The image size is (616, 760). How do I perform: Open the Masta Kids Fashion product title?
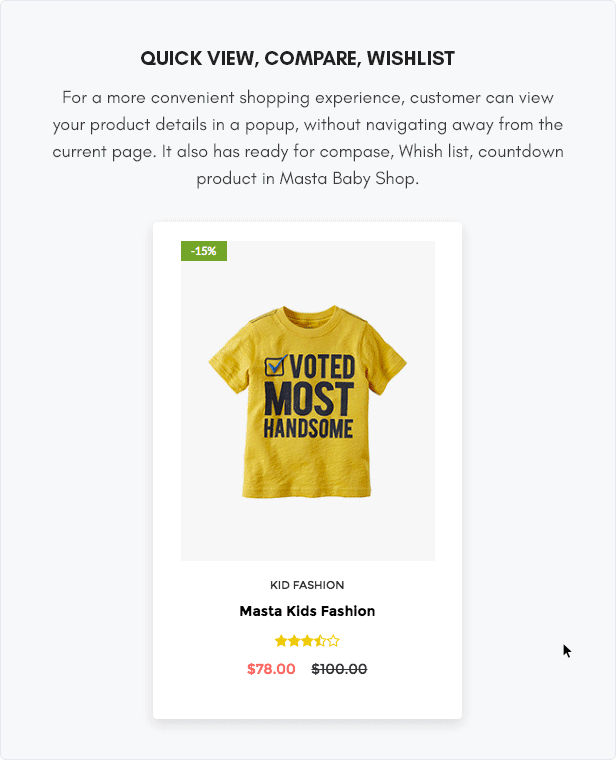click(307, 611)
